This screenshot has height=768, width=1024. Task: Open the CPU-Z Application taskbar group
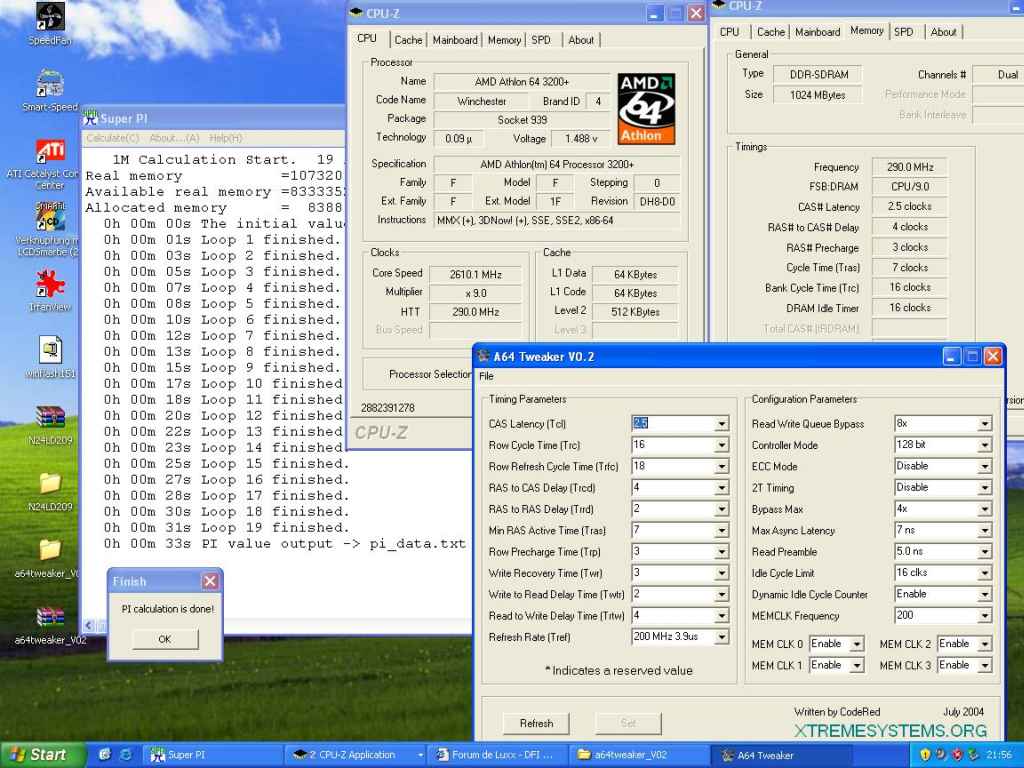click(x=356, y=755)
